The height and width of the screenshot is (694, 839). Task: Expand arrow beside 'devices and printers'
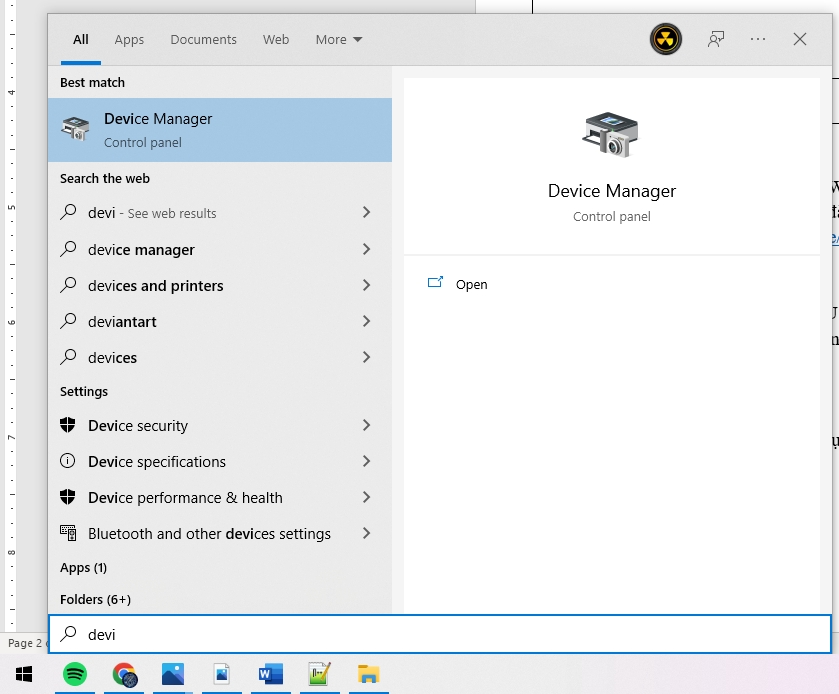click(366, 285)
